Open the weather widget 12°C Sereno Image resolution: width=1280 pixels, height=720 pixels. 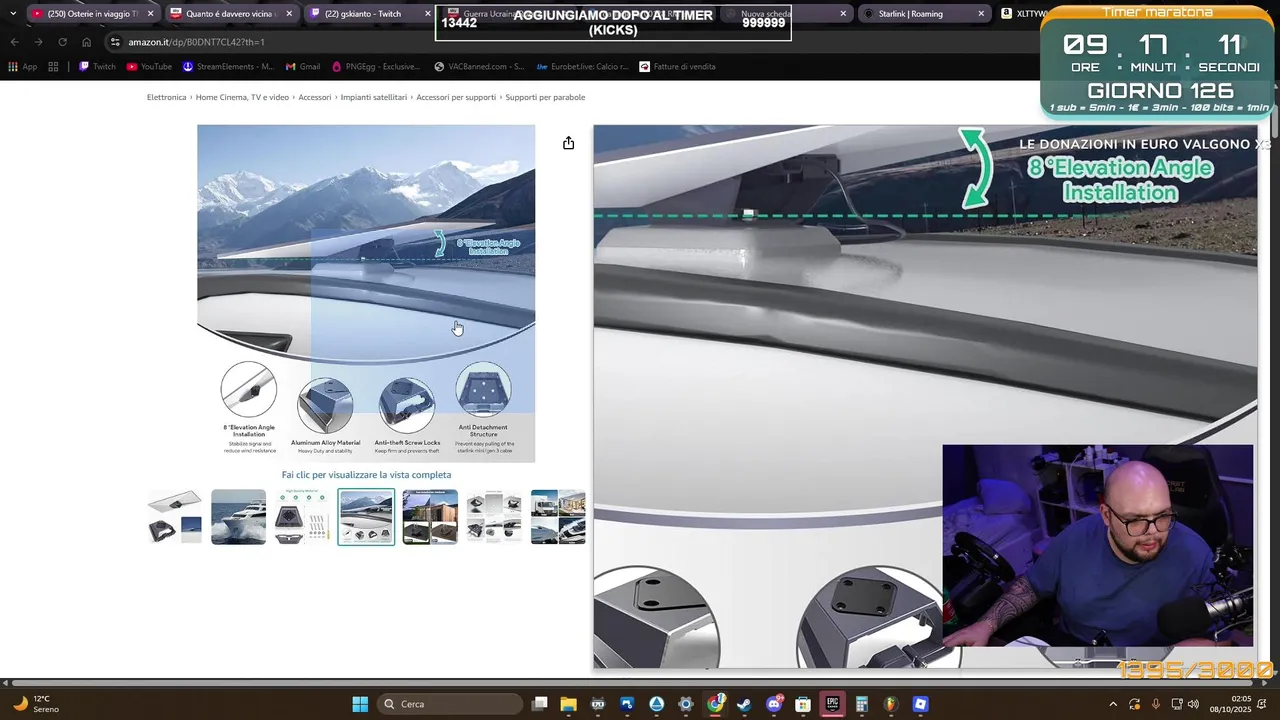coord(34,704)
